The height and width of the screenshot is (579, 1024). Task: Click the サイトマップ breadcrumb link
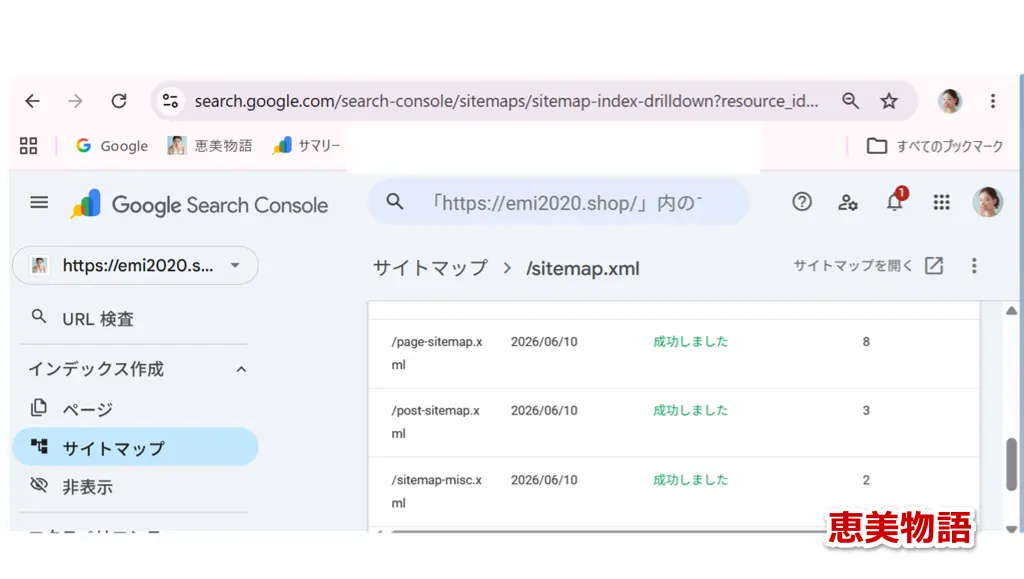(430, 268)
